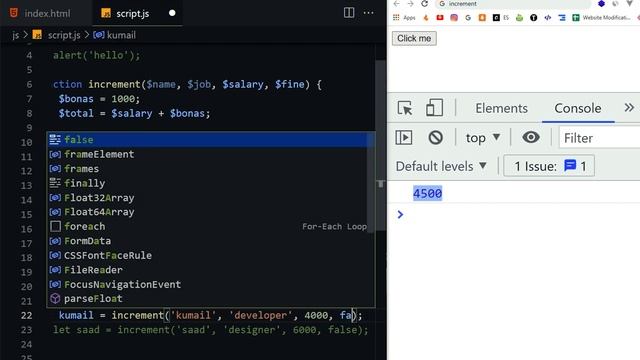Select Float64Array from the suggestions
This screenshot has width=640, height=360.
click(207, 212)
